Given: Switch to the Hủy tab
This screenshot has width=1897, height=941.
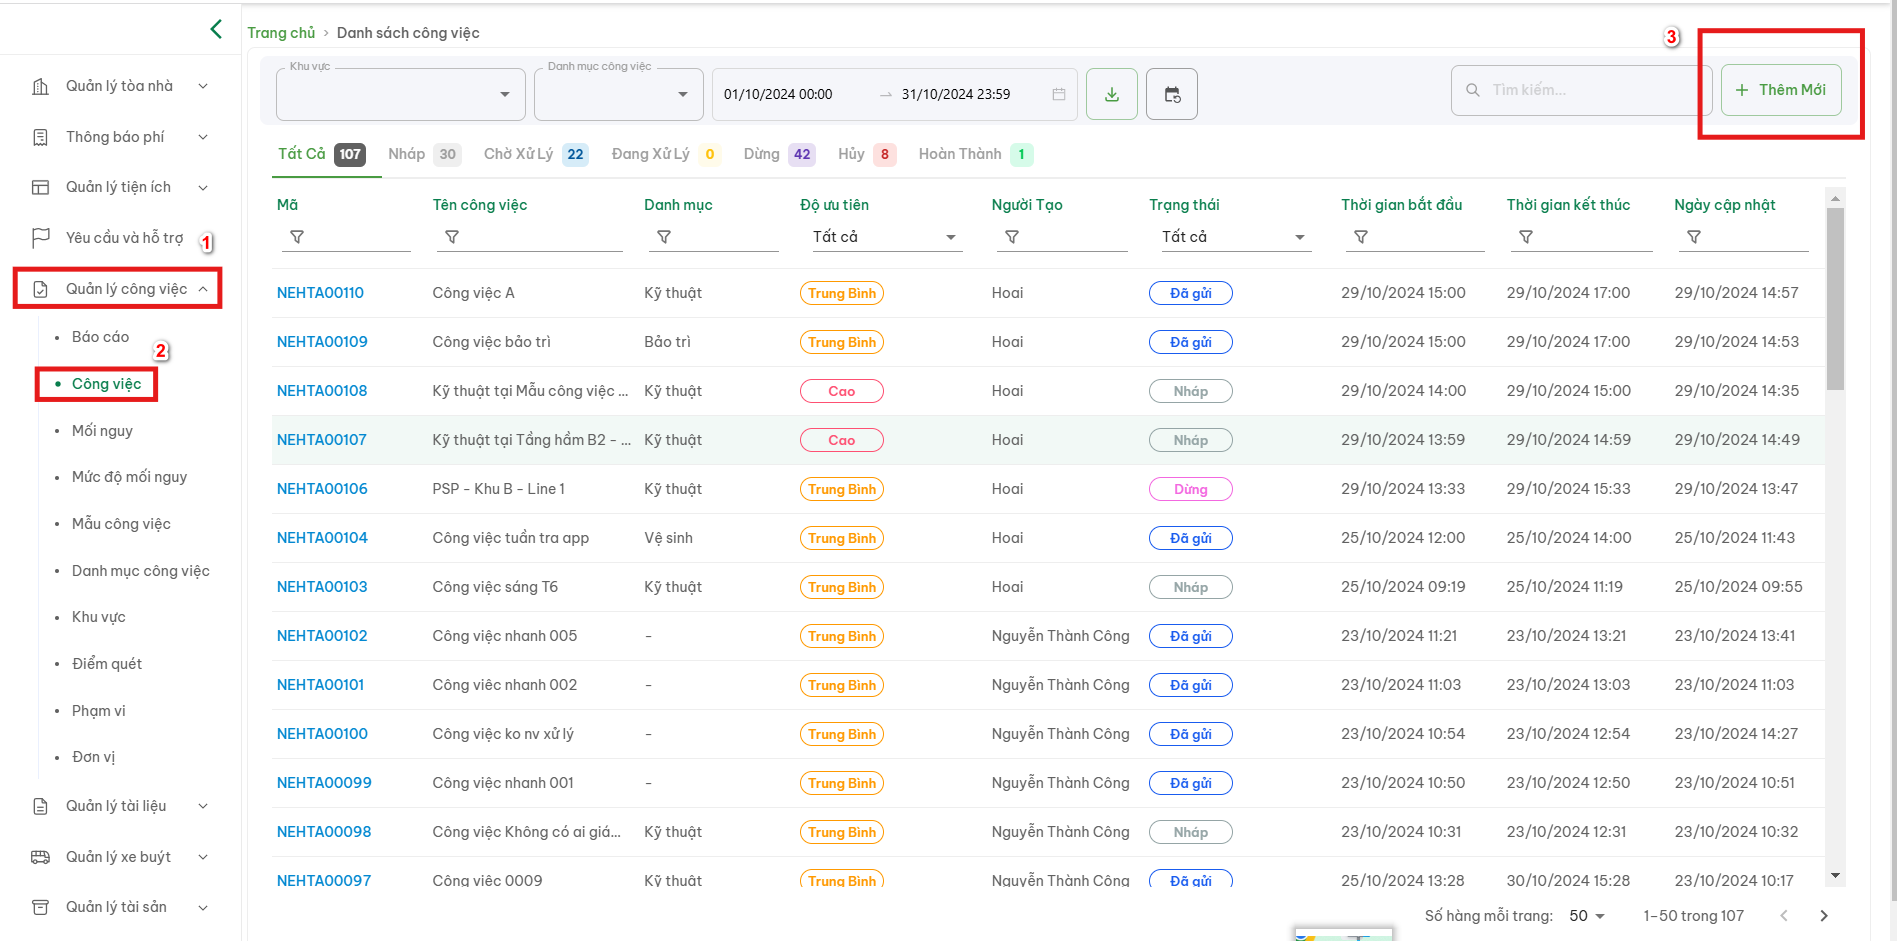Looking at the screenshot, I should pyautogui.click(x=867, y=154).
